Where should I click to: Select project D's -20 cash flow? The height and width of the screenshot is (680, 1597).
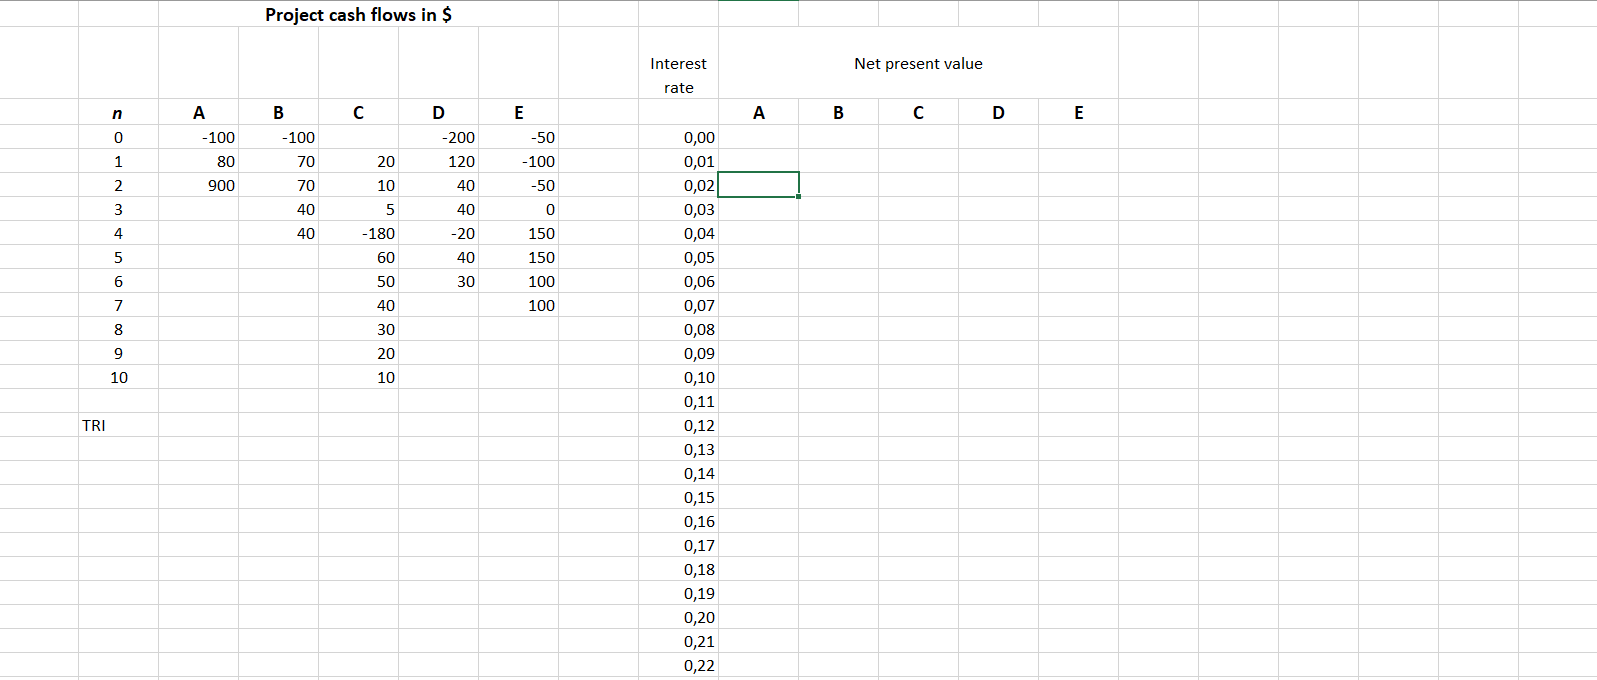pyautogui.click(x=438, y=233)
